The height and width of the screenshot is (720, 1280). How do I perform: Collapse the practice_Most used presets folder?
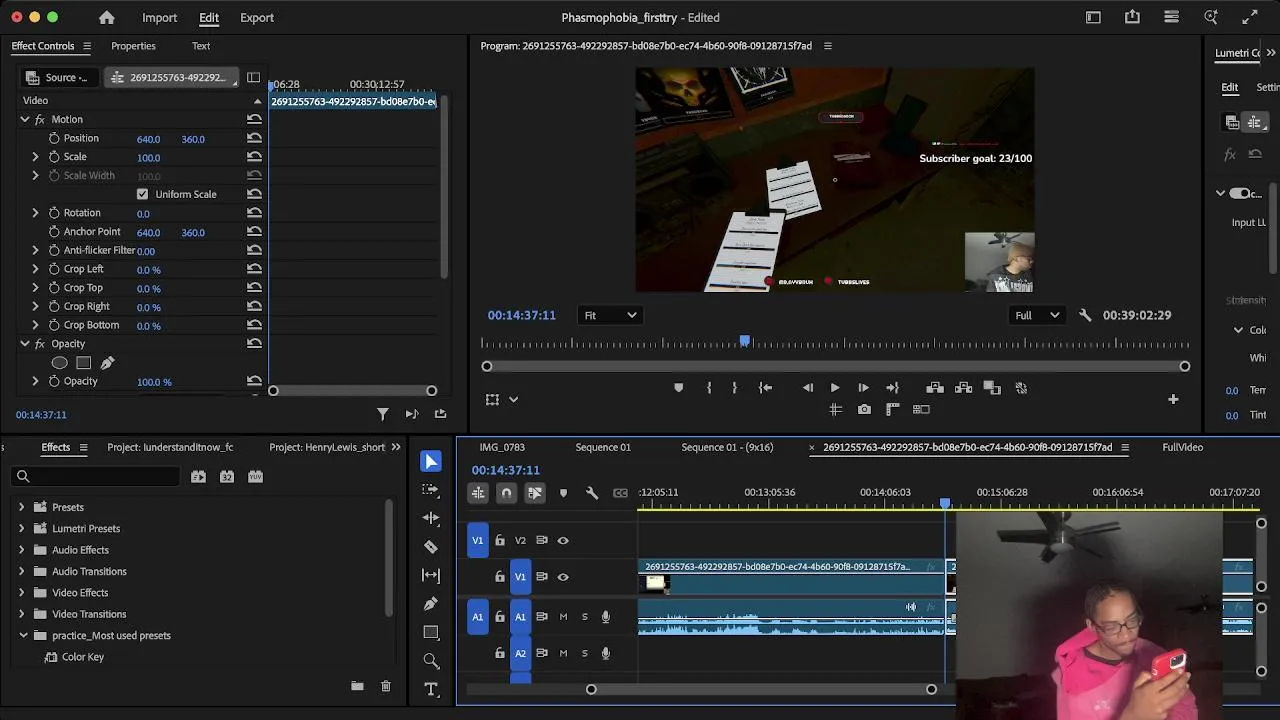point(22,636)
